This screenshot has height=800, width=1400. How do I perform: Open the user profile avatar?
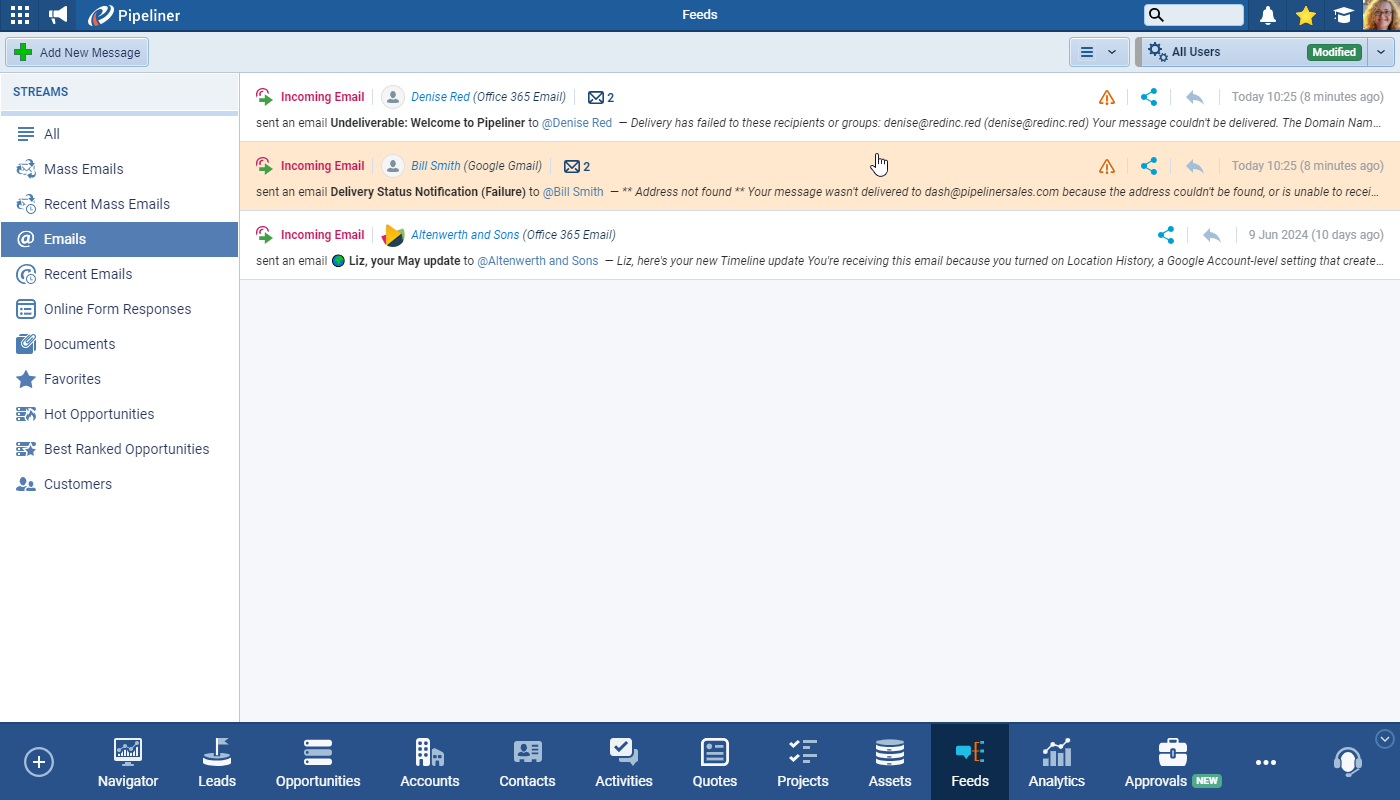point(1380,15)
